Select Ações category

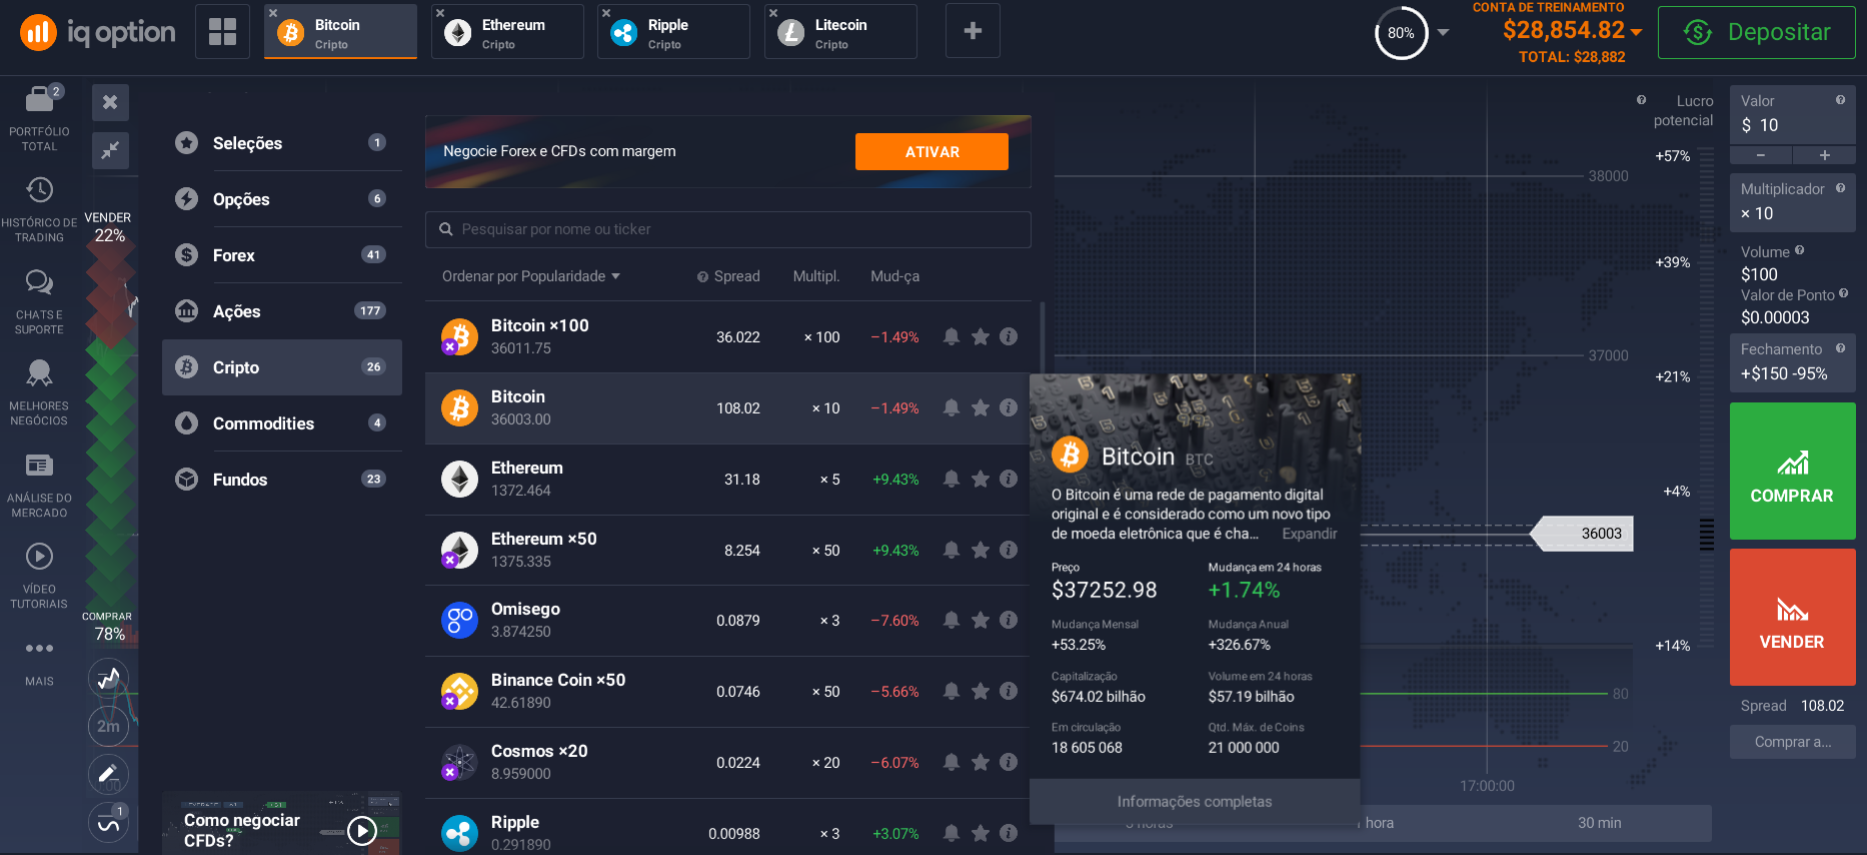point(282,311)
